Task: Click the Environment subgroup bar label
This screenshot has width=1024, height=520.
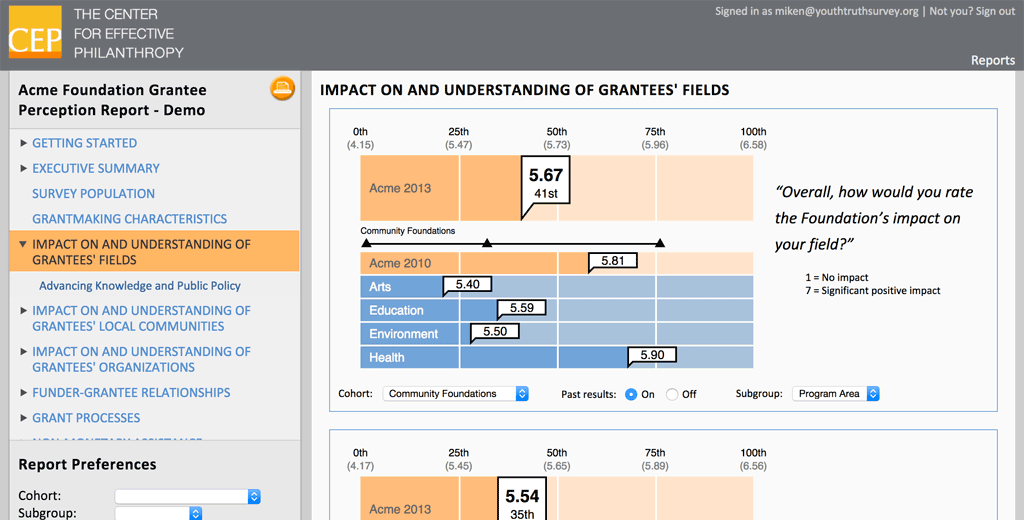Action: tap(404, 334)
